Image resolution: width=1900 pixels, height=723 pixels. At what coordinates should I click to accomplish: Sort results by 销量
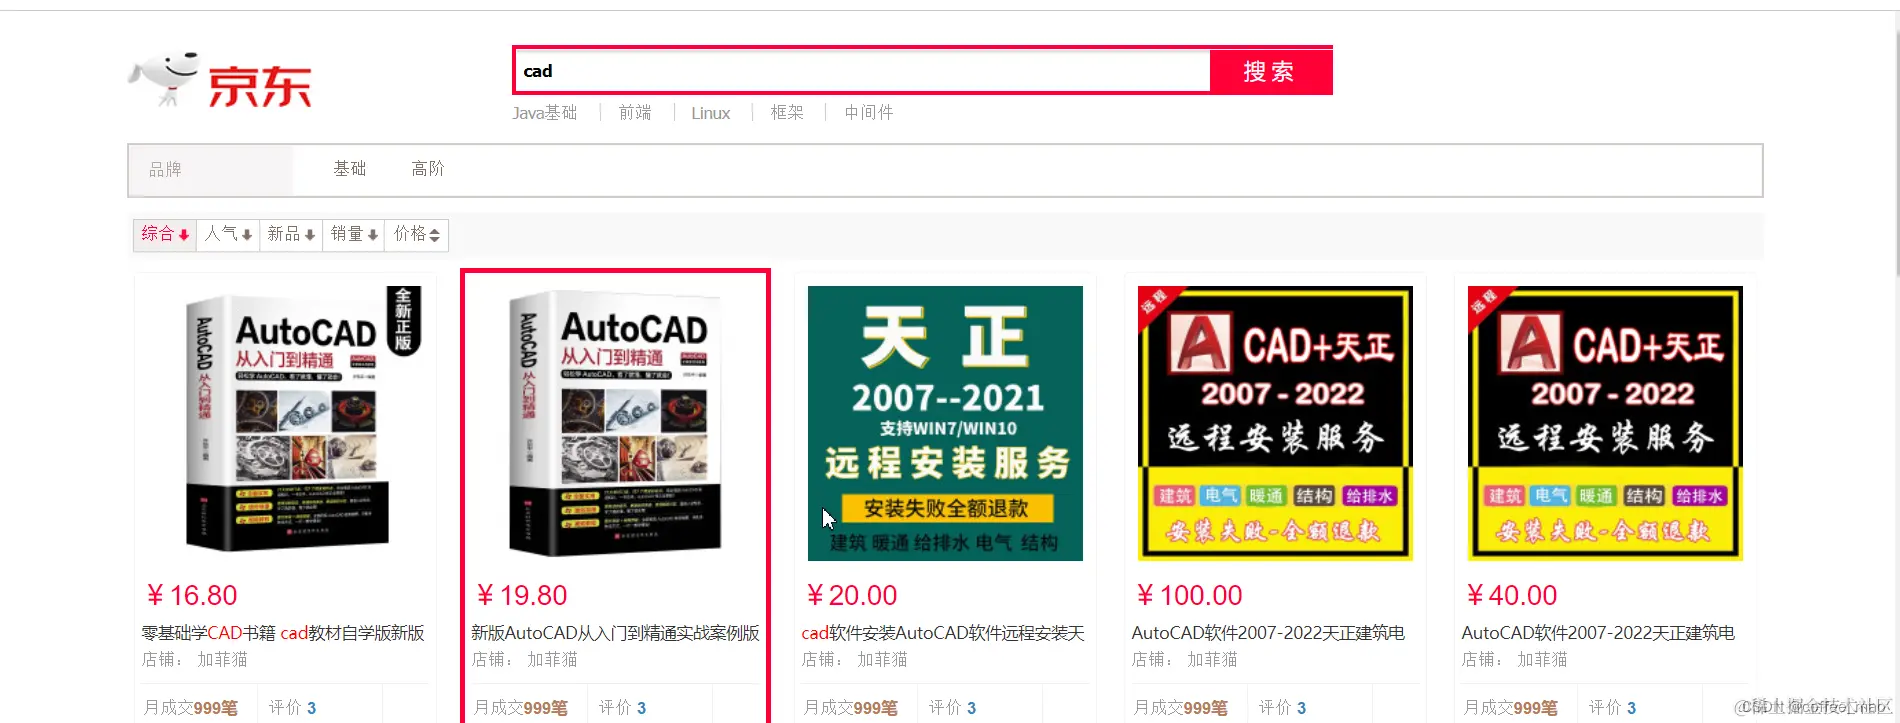pyautogui.click(x=354, y=234)
